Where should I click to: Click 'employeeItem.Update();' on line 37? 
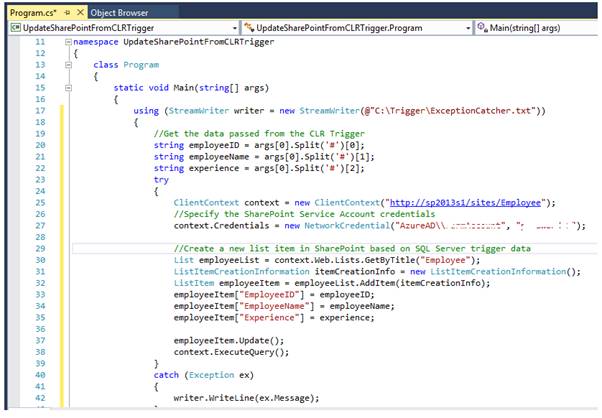pos(229,341)
